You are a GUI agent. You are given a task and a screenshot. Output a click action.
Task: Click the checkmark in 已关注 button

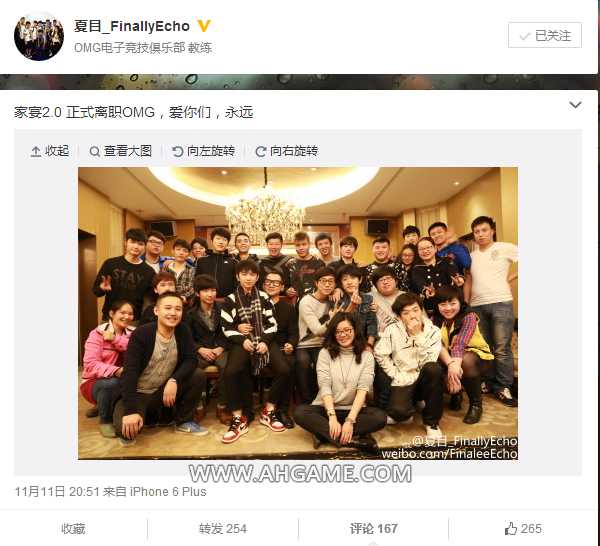pyautogui.click(x=524, y=36)
